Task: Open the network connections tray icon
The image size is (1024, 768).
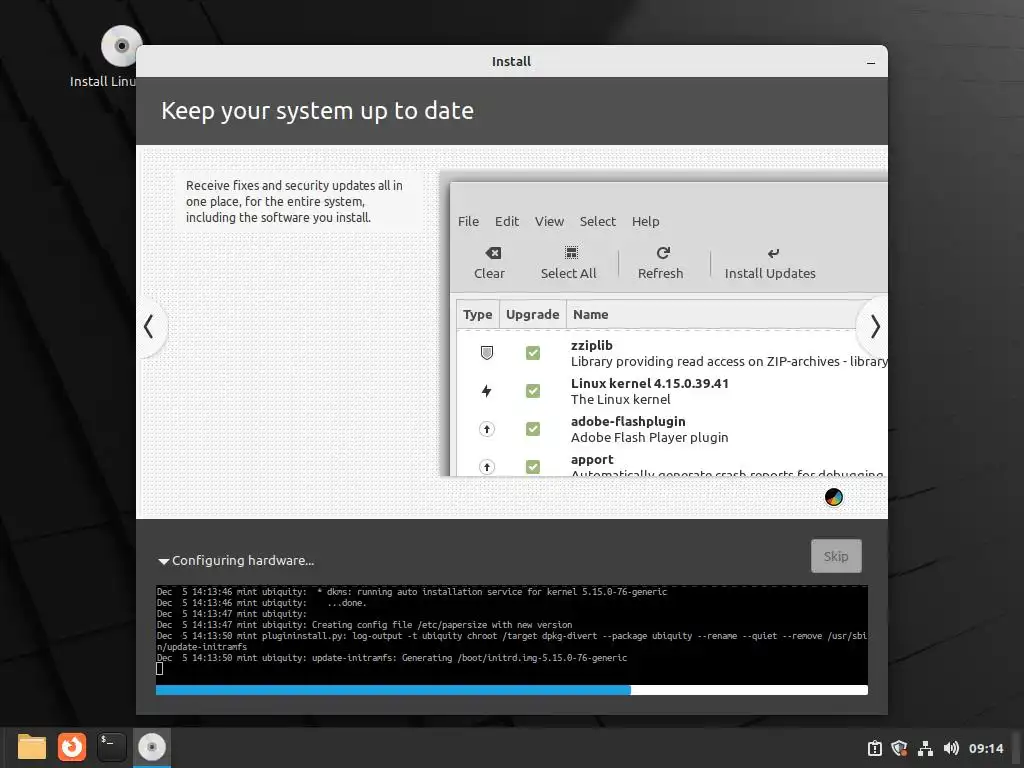Action: coord(925,748)
